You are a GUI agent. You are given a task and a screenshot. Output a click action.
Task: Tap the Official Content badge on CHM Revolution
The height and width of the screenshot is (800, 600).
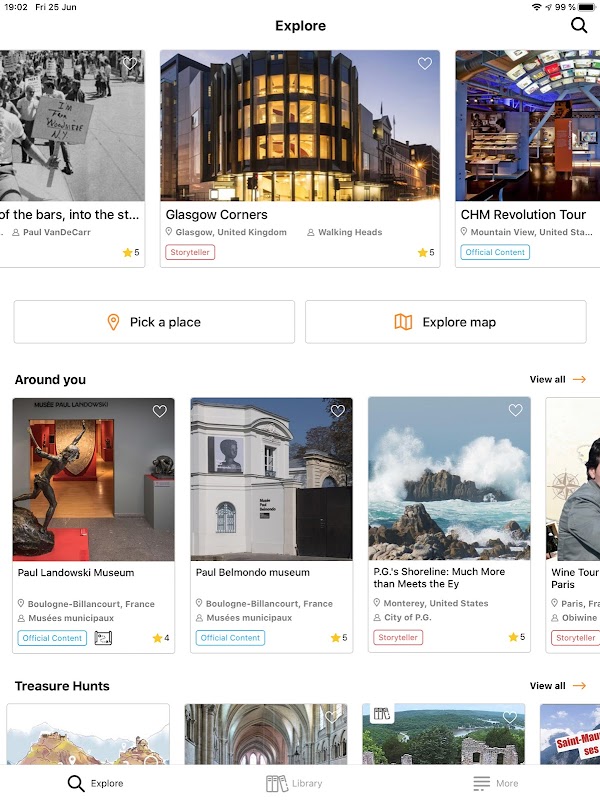point(495,253)
